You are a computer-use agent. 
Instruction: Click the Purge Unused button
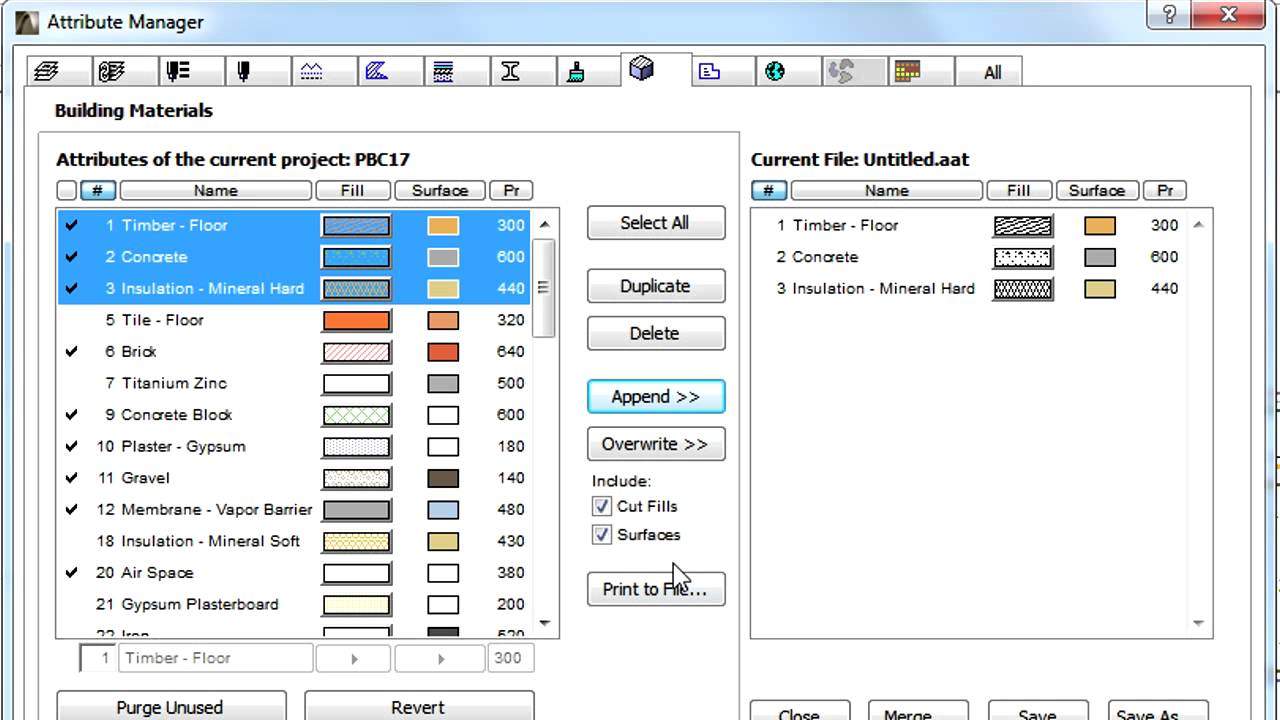(x=171, y=706)
